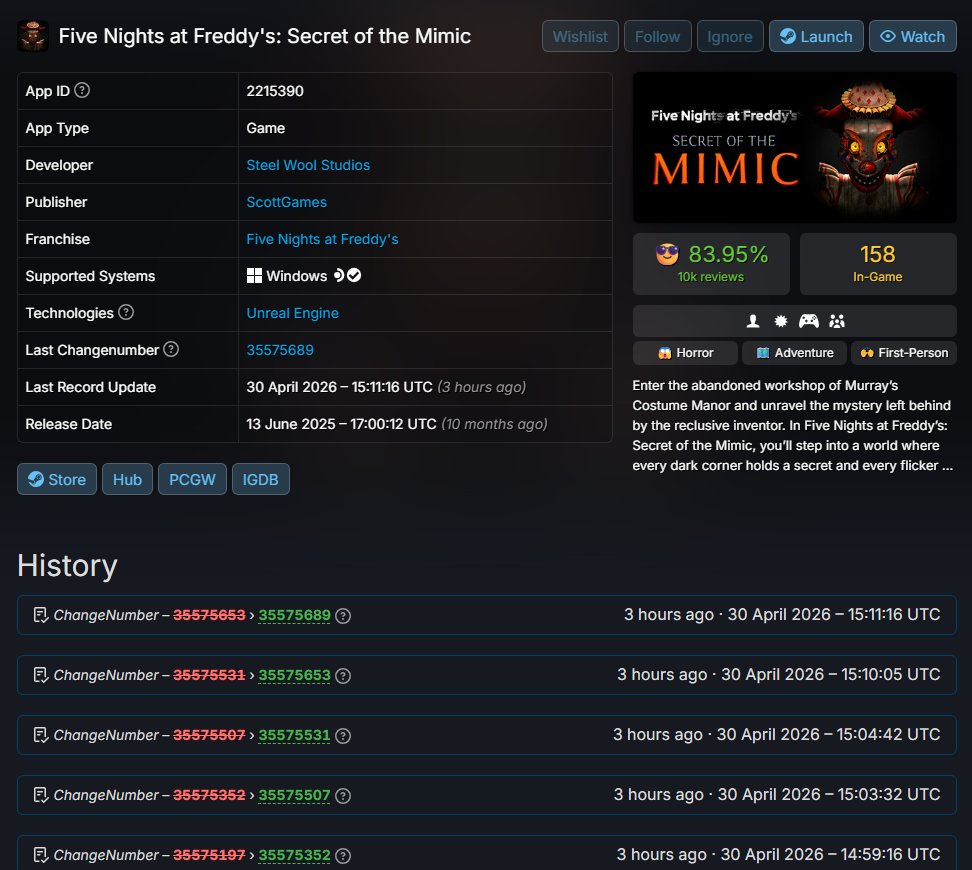This screenshot has width=972, height=870.
Task: Click the Adventure tag
Action: point(795,353)
